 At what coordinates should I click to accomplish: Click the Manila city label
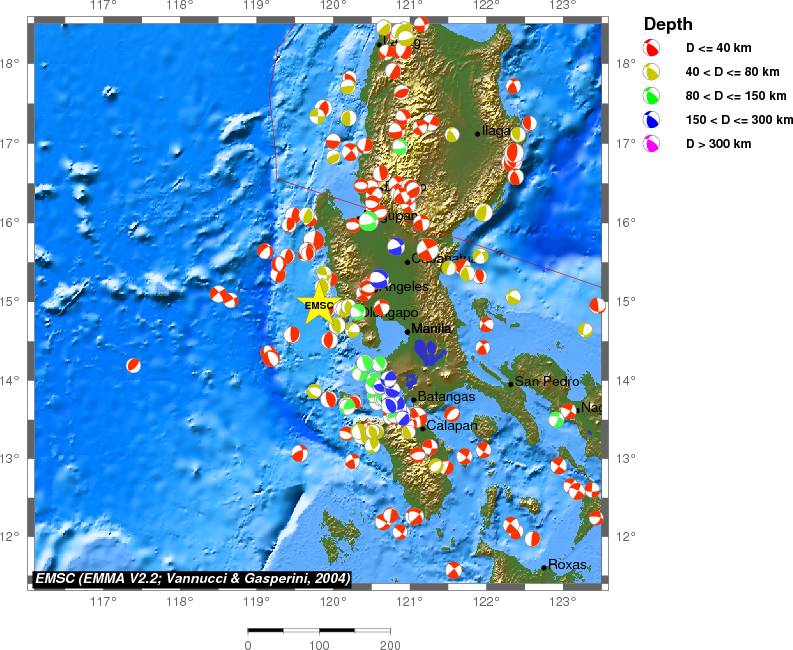(432, 328)
